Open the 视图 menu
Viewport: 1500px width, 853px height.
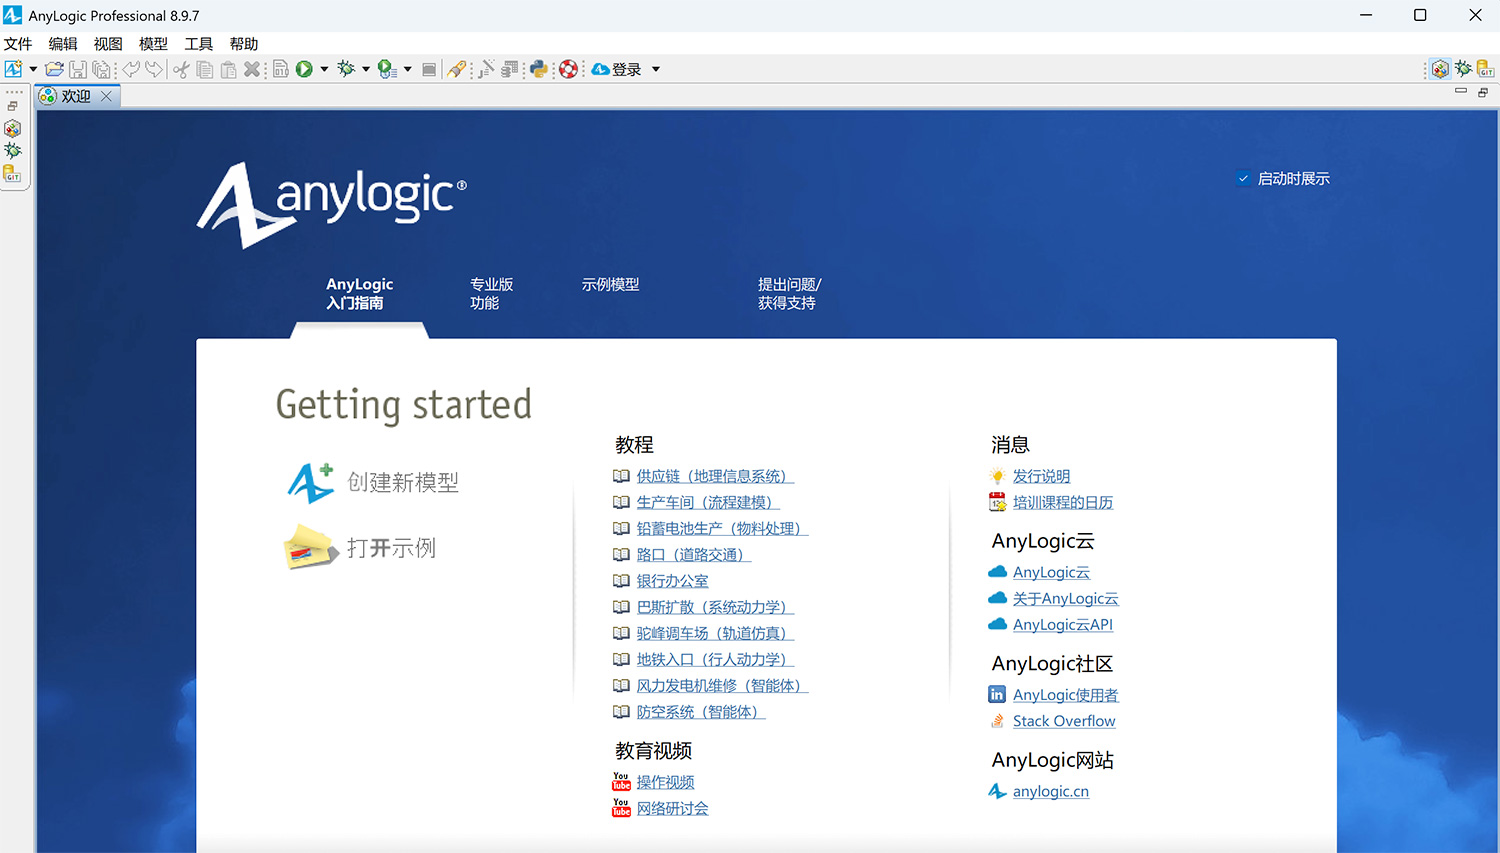(108, 44)
